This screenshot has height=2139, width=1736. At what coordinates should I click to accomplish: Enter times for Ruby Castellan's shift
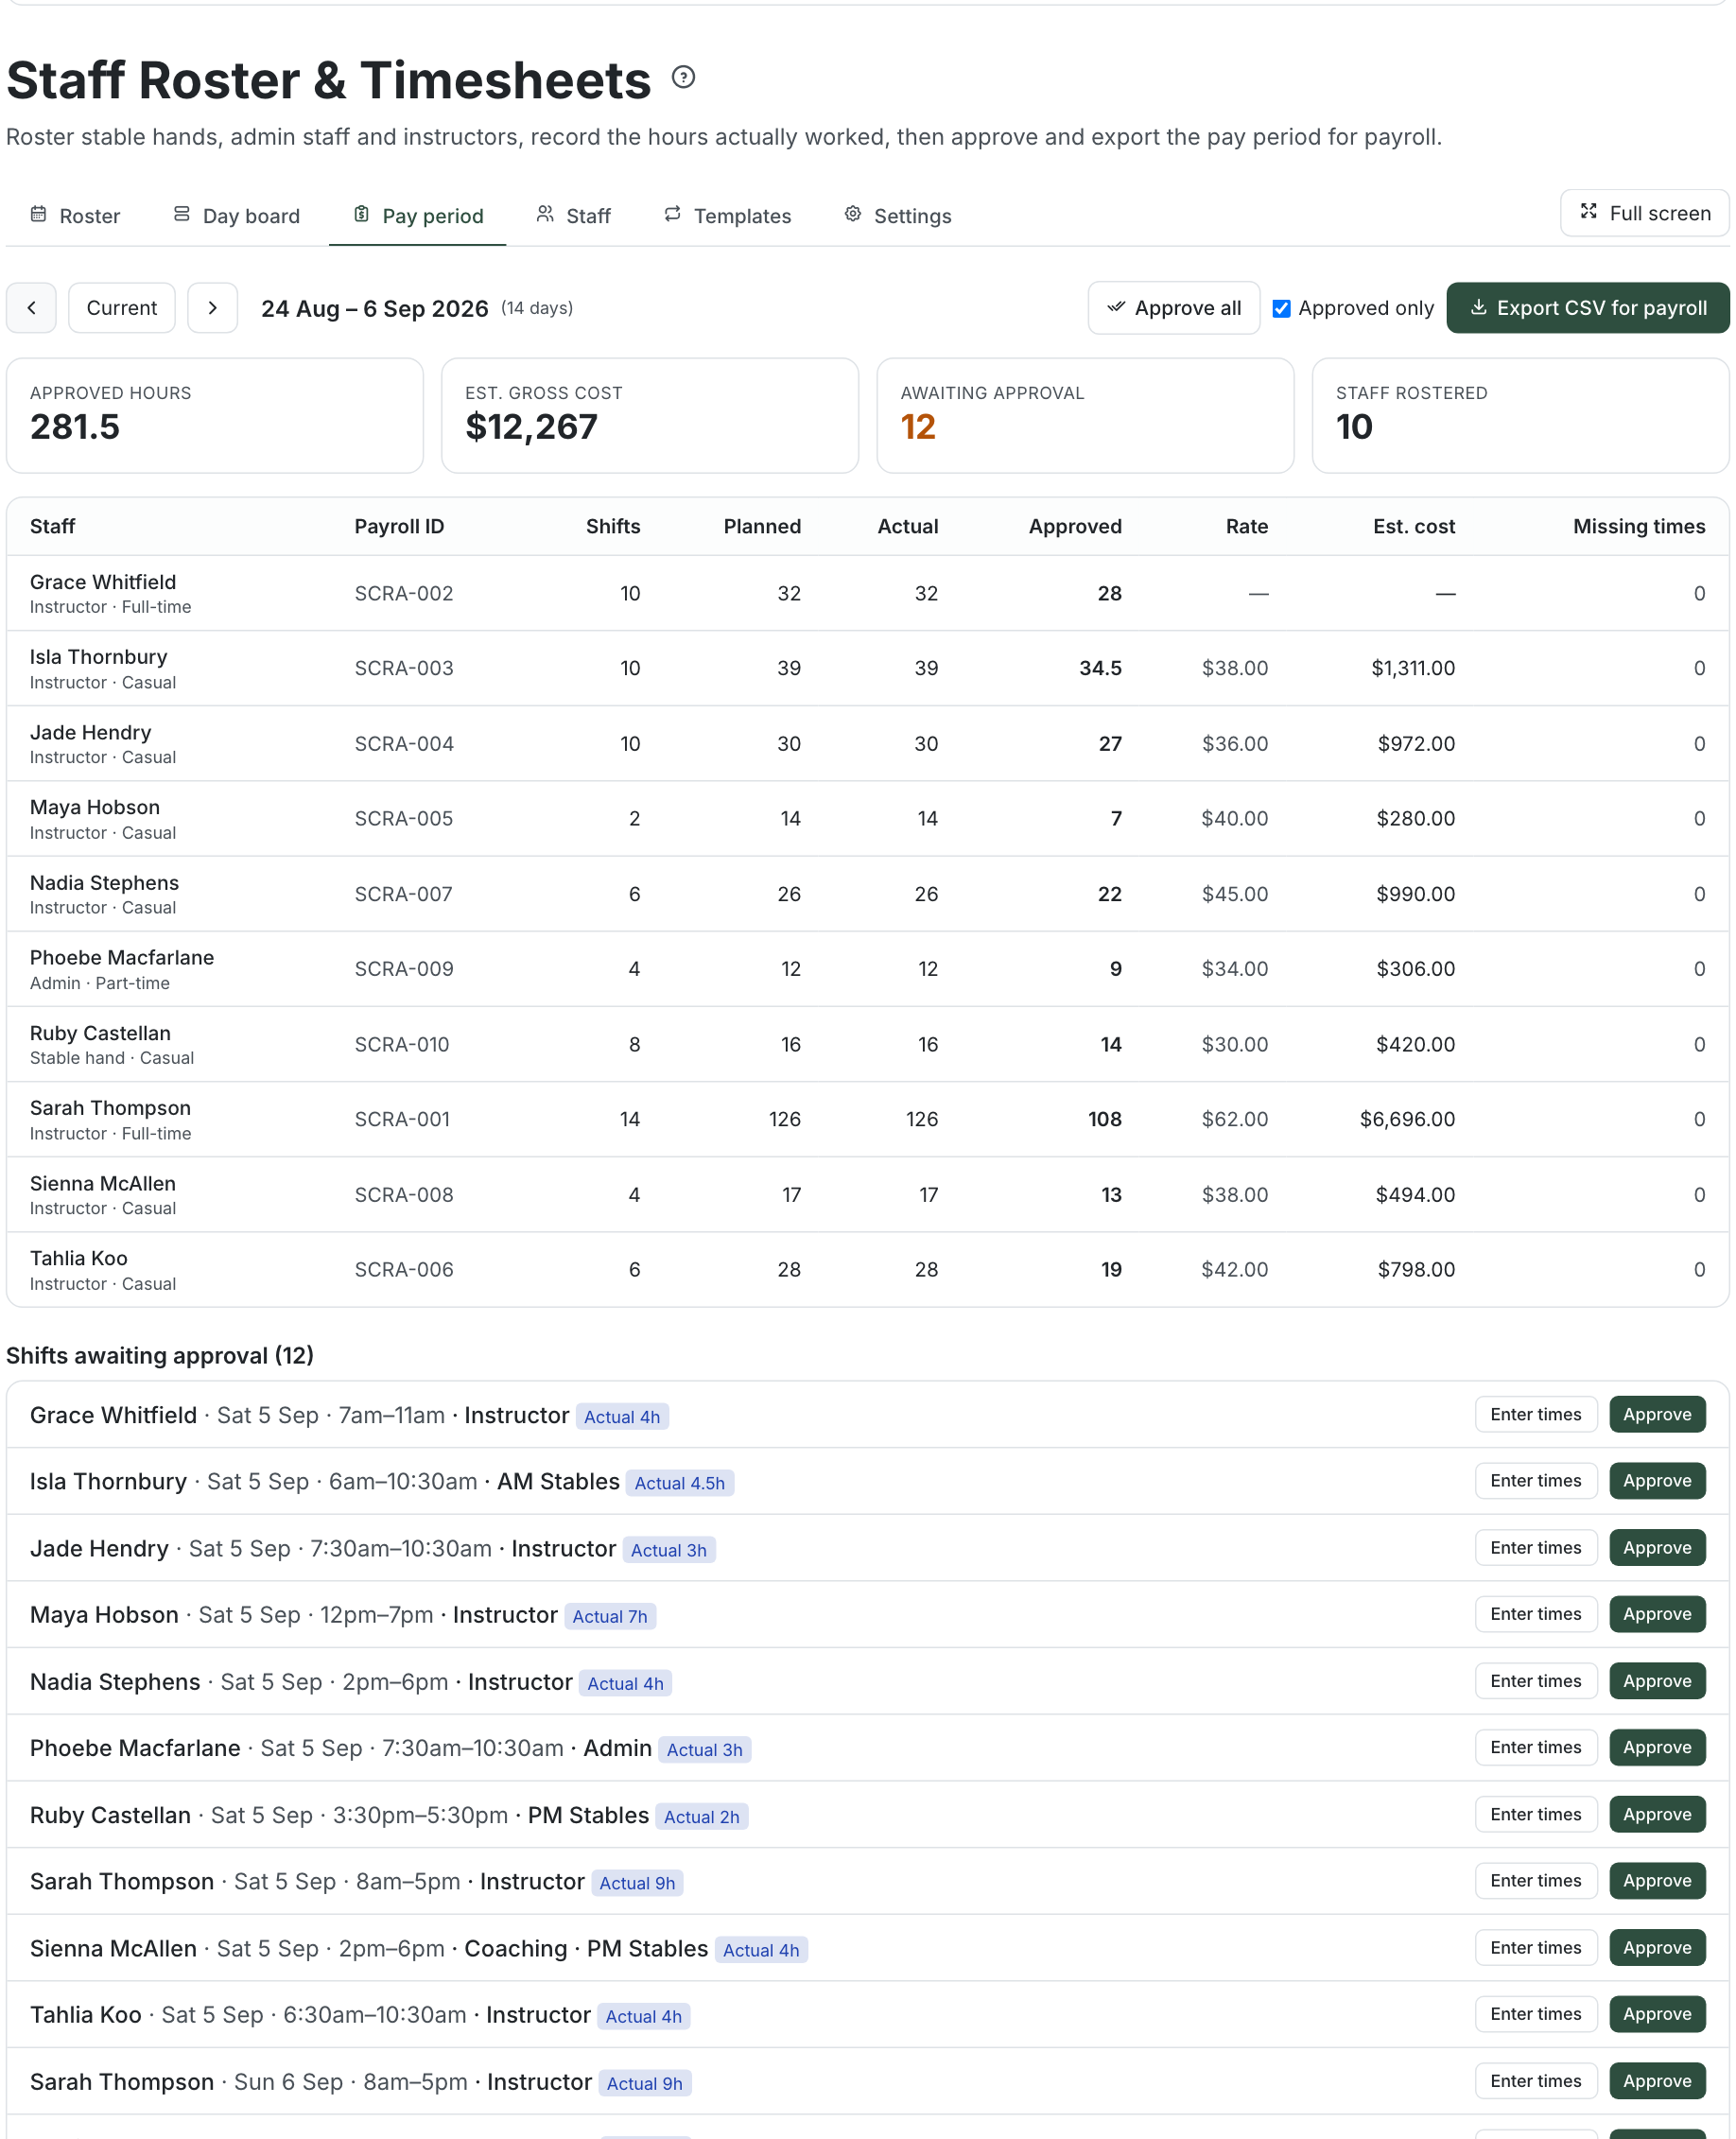[1536, 1814]
